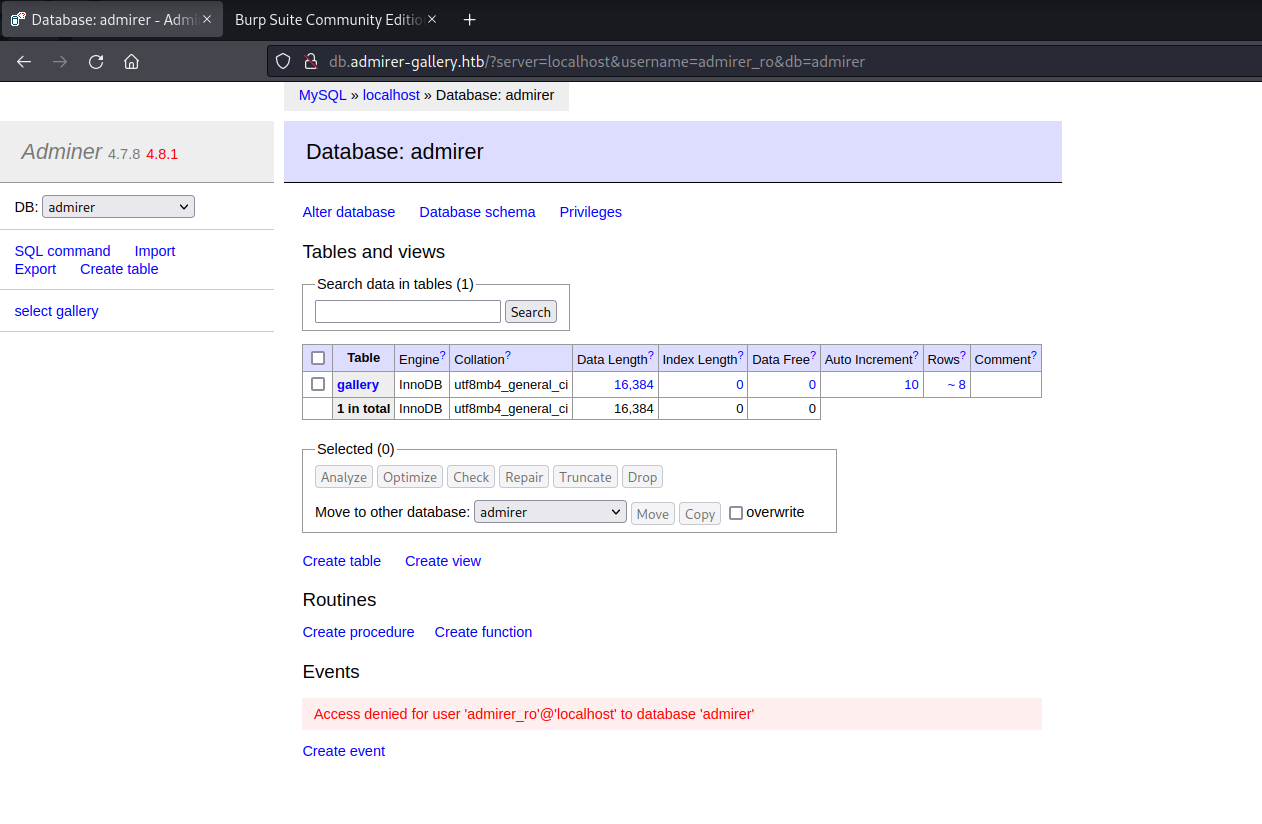Open the DB selector dropdown
This screenshot has width=1262, height=824.
118,207
